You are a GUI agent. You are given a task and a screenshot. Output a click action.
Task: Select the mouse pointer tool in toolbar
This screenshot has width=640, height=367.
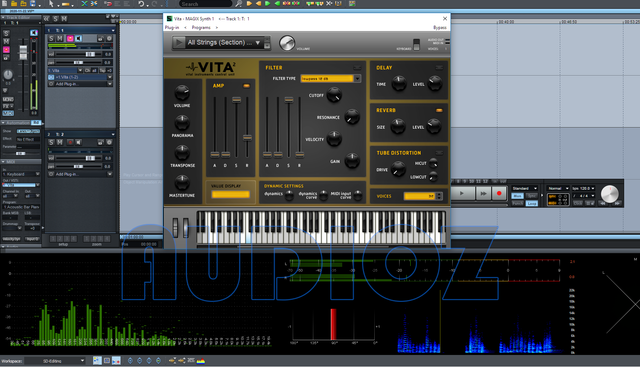(51, 3)
